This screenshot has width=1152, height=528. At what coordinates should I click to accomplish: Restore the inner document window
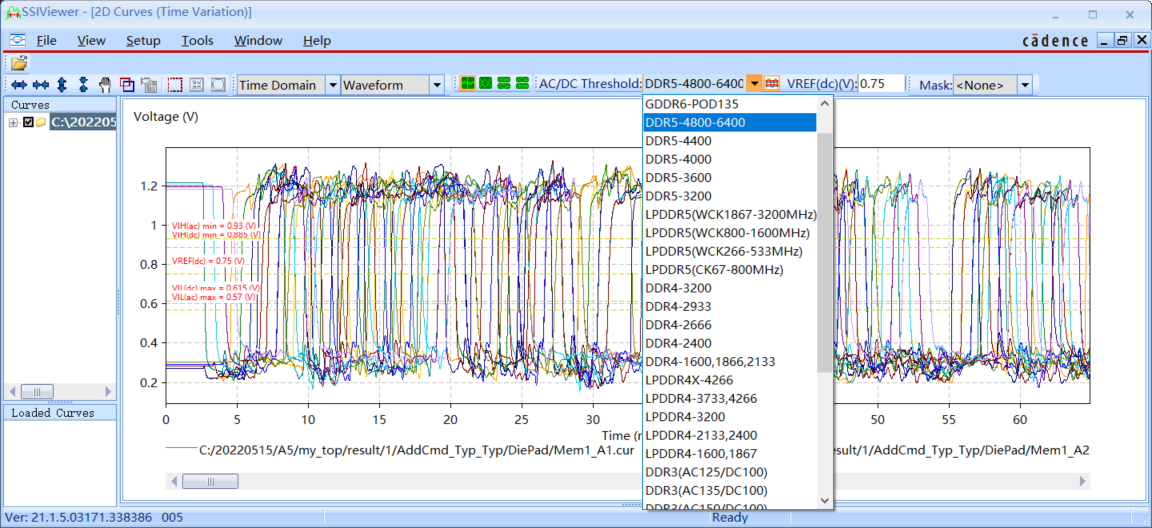pos(1121,41)
